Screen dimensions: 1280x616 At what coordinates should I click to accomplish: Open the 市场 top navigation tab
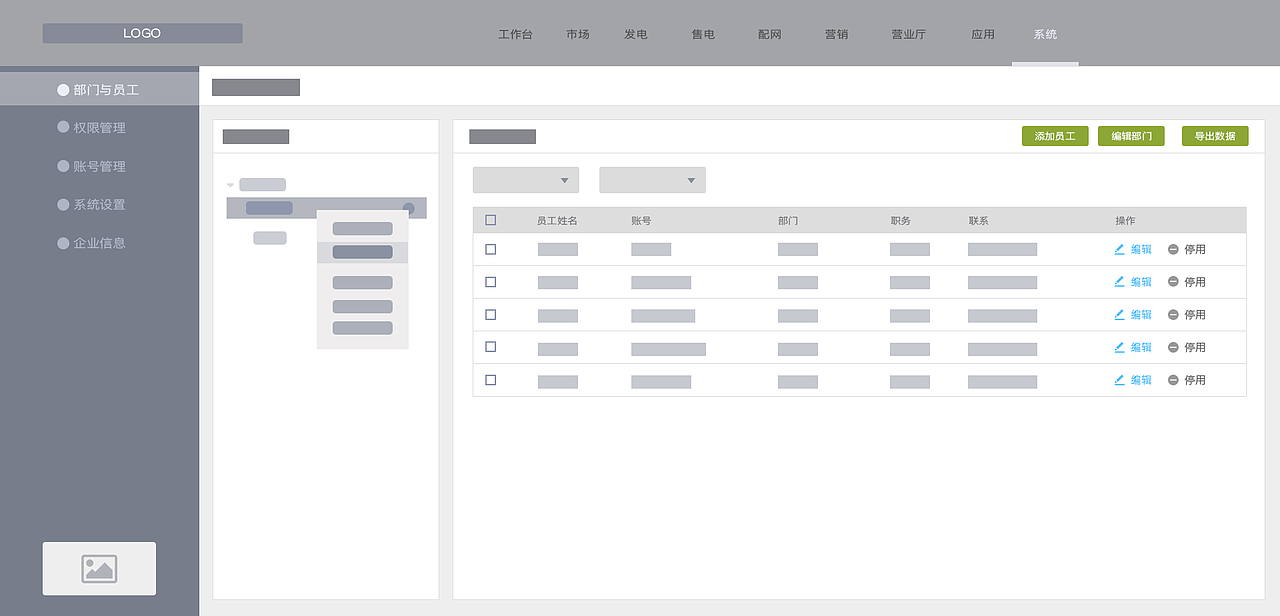[578, 34]
